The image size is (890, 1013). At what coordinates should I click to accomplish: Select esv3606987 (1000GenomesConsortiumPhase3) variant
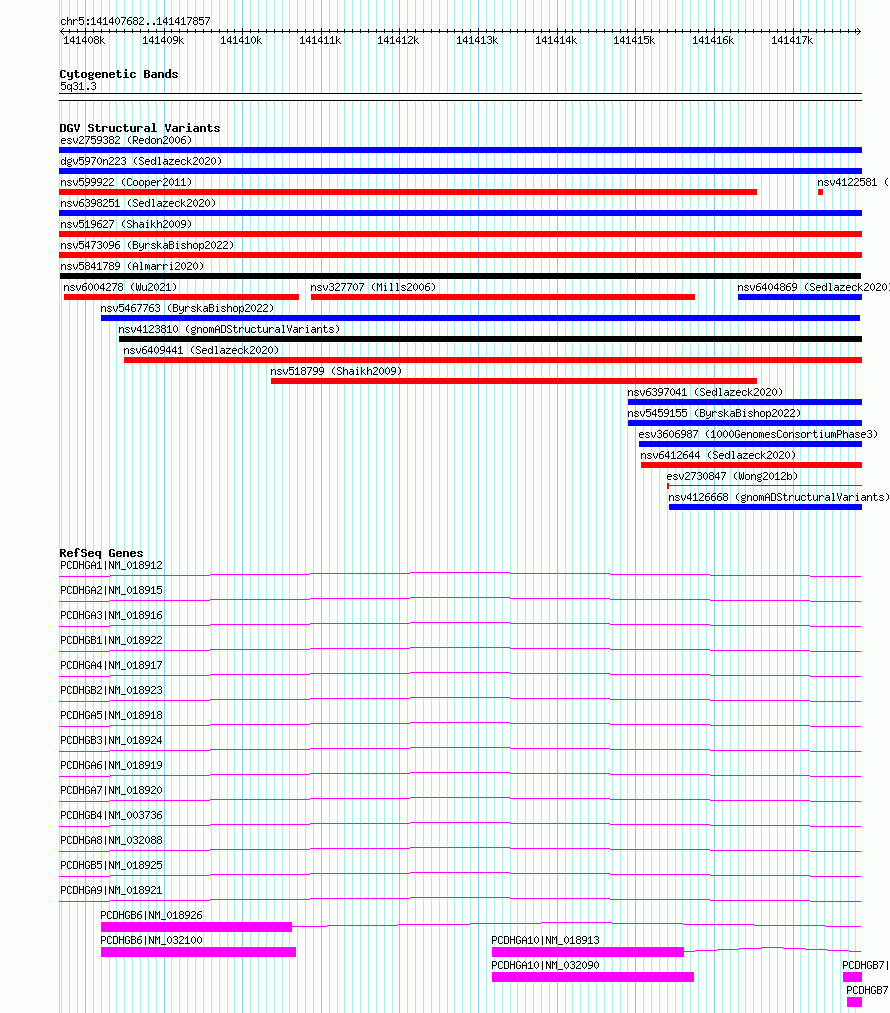click(750, 444)
